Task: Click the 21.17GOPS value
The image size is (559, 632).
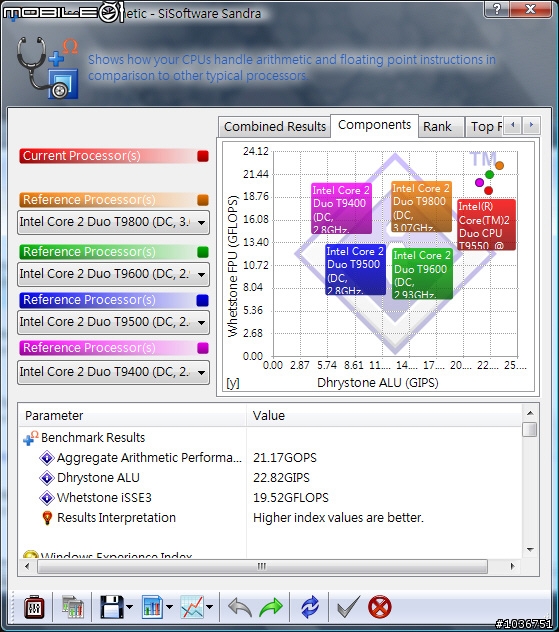Action: [x=285, y=458]
